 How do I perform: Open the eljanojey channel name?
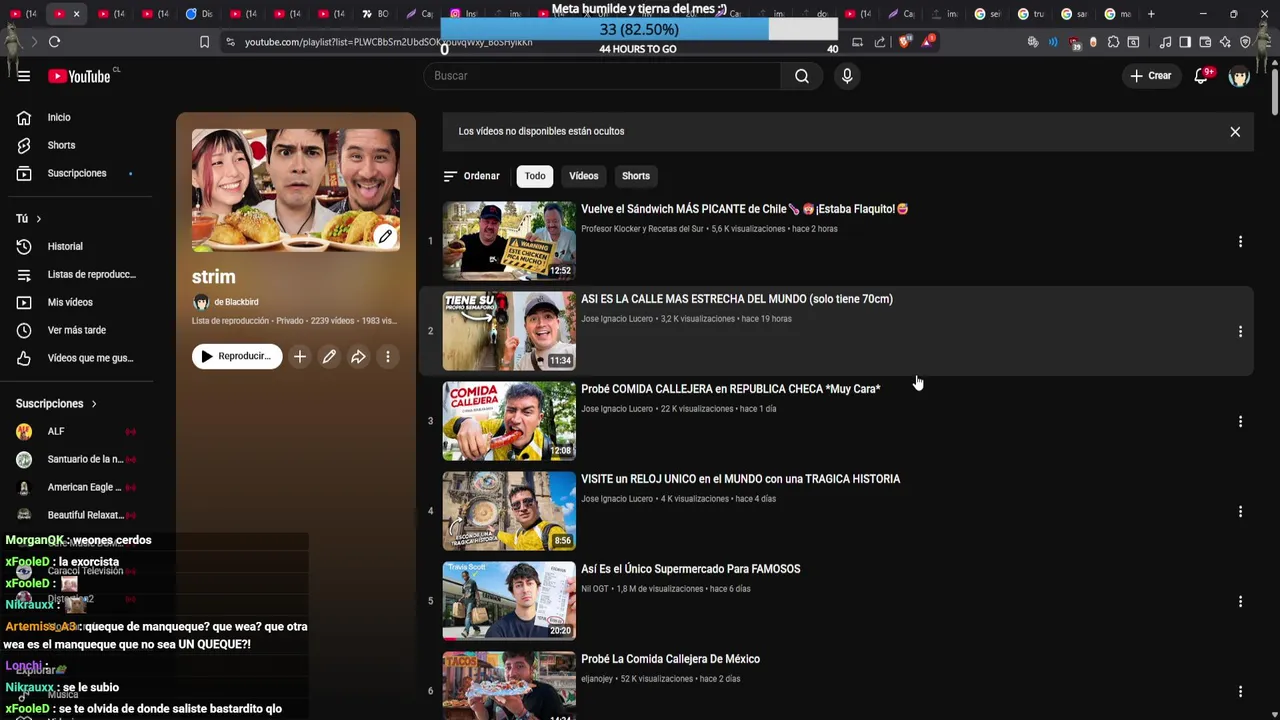[x=597, y=679]
